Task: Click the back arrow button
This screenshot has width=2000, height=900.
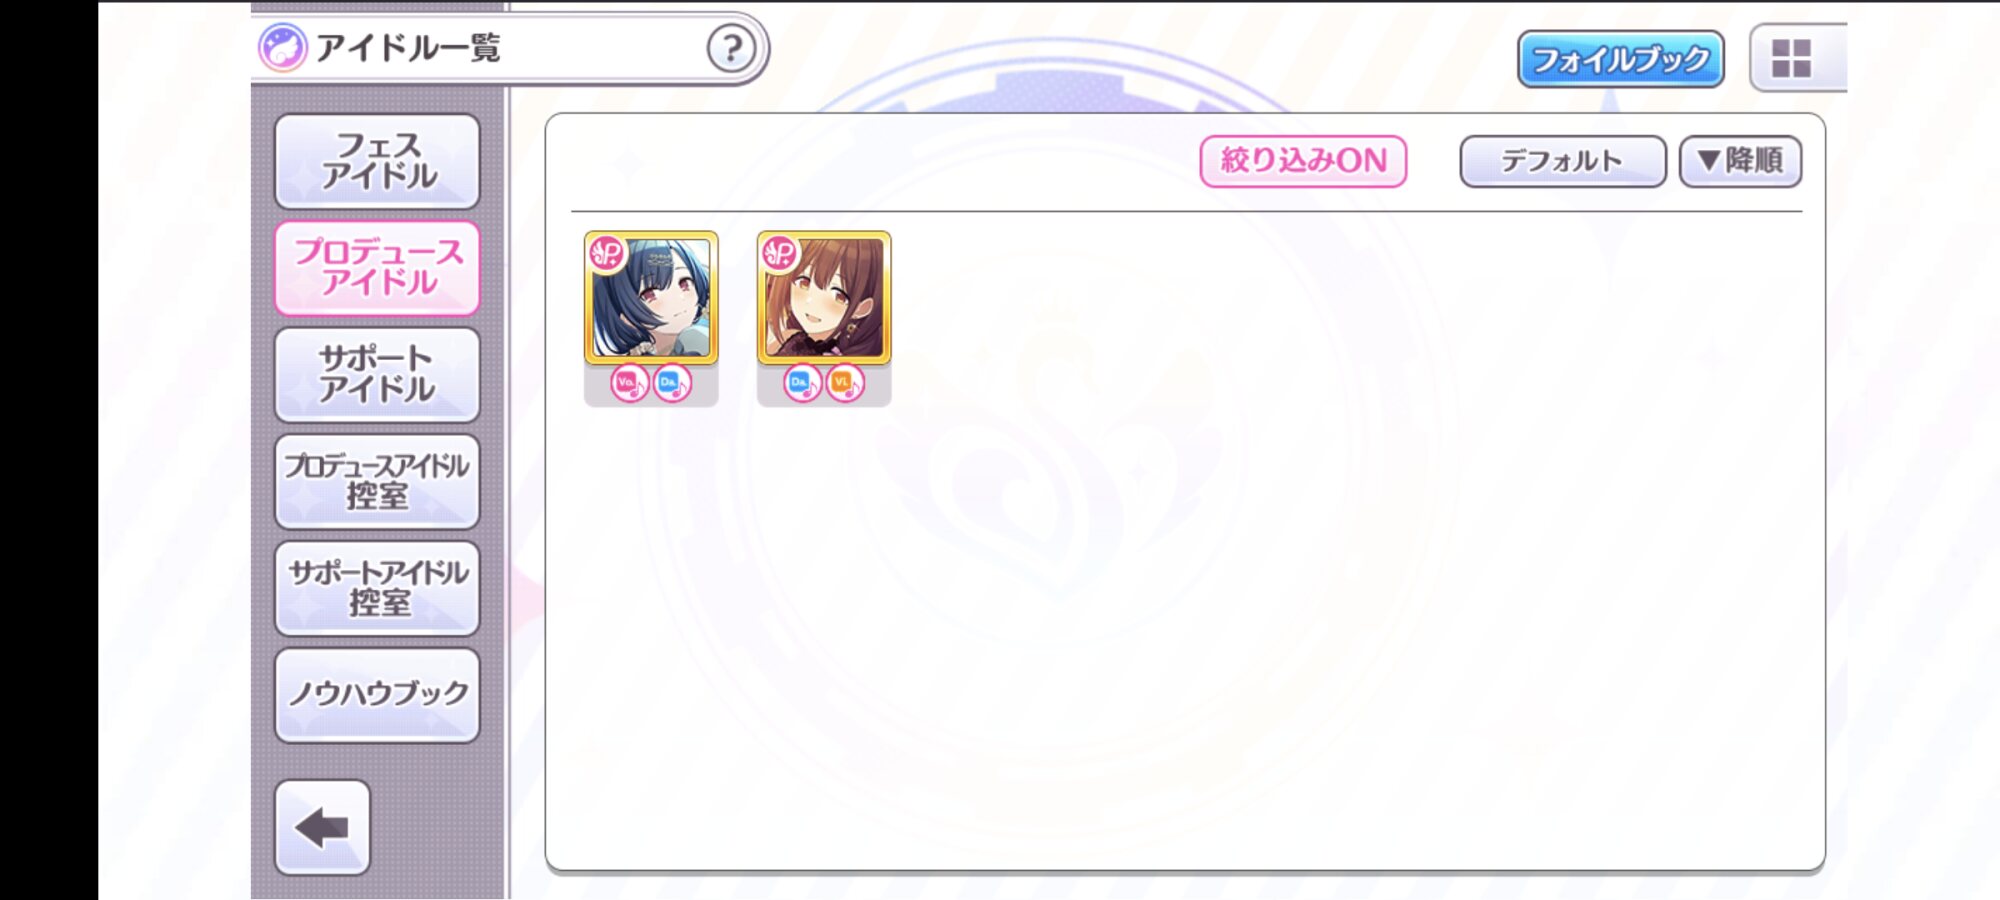Action: (322, 828)
